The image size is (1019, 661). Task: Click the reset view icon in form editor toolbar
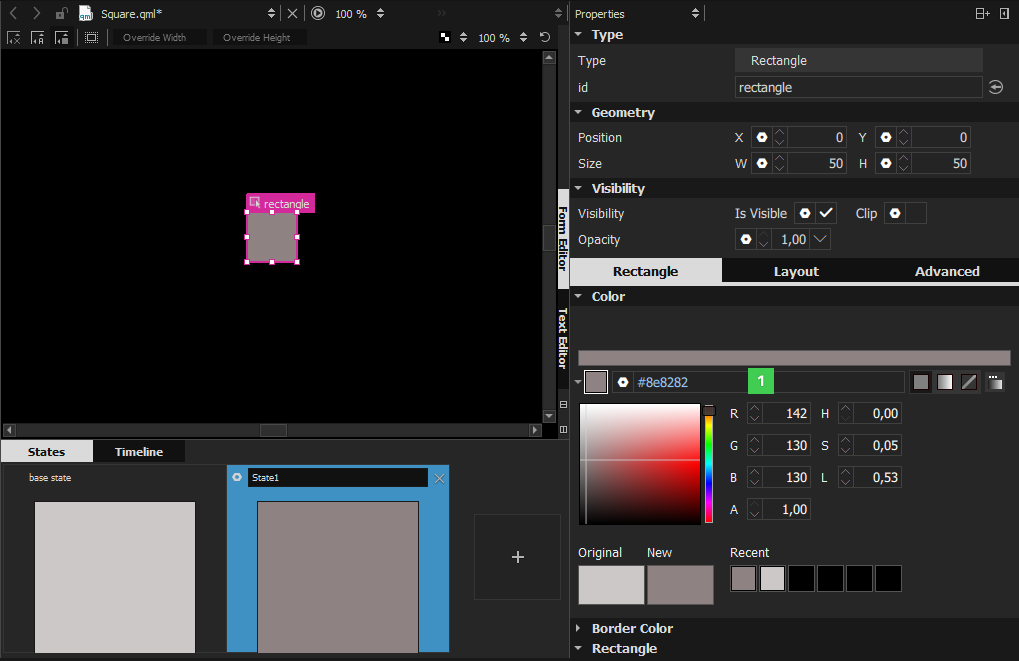(545, 37)
